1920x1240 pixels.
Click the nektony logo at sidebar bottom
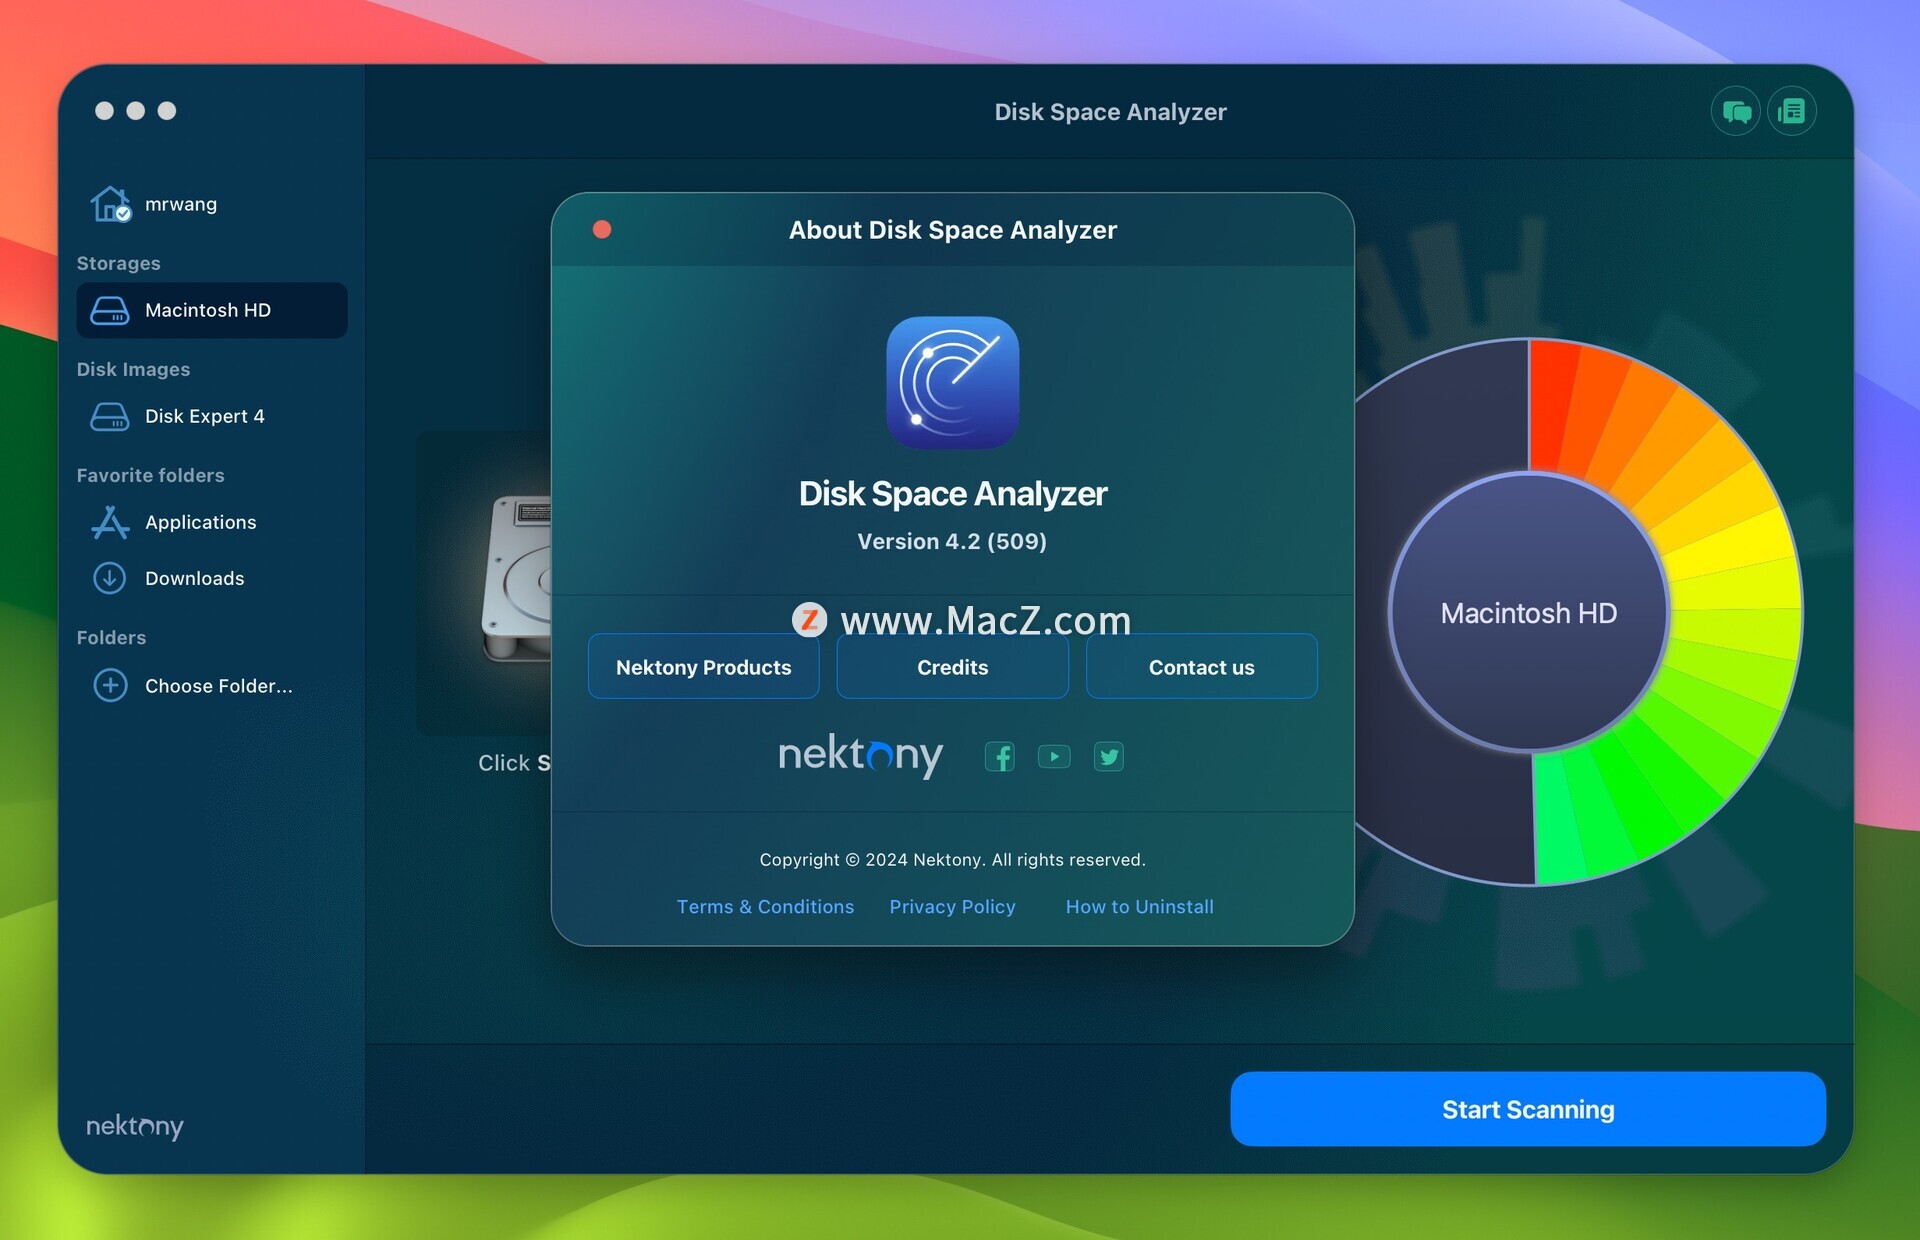(x=135, y=1127)
